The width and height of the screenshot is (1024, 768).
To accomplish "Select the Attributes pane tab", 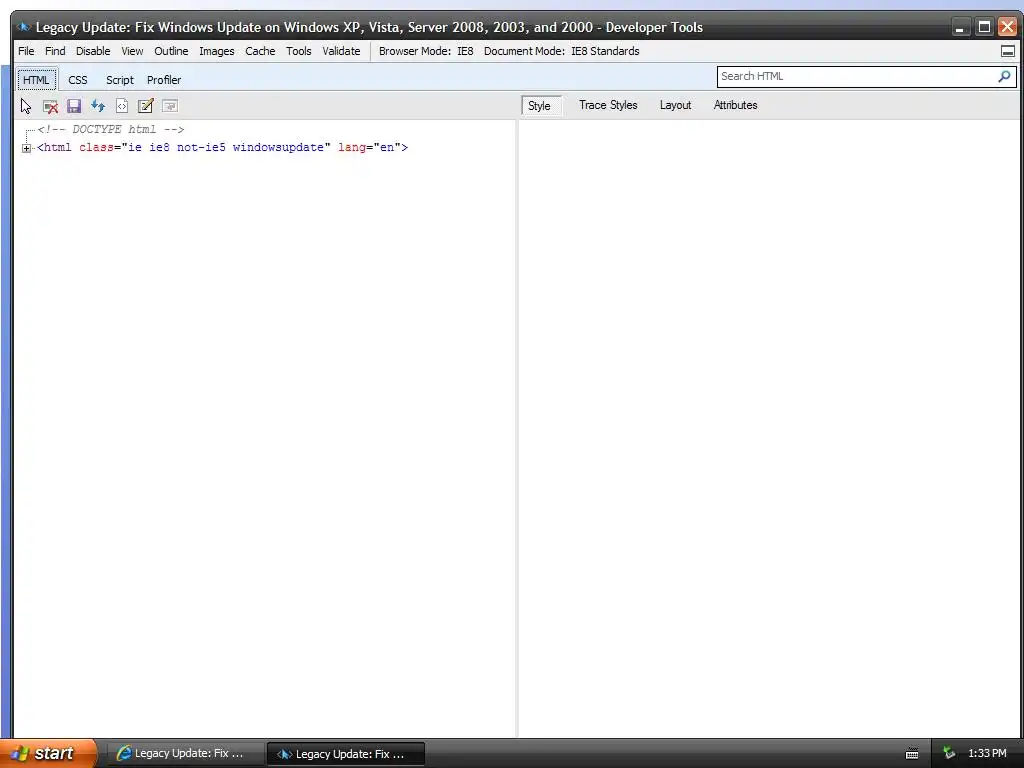I will click(x=735, y=105).
